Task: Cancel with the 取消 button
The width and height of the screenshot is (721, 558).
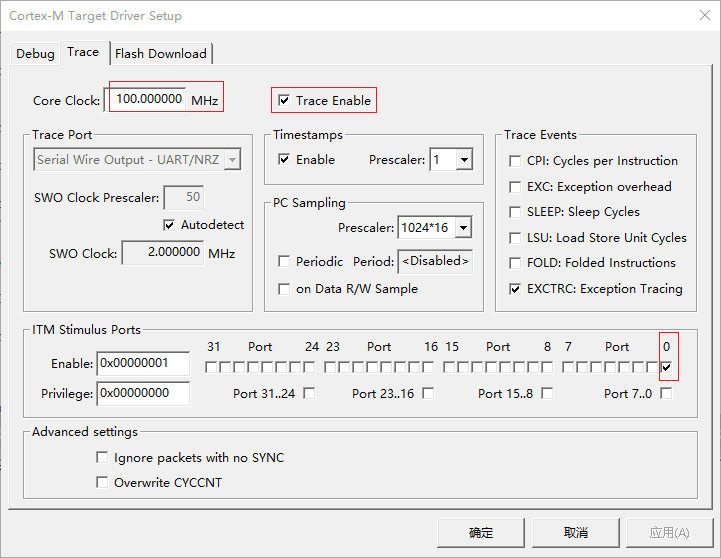Action: pyautogui.click(x=576, y=533)
